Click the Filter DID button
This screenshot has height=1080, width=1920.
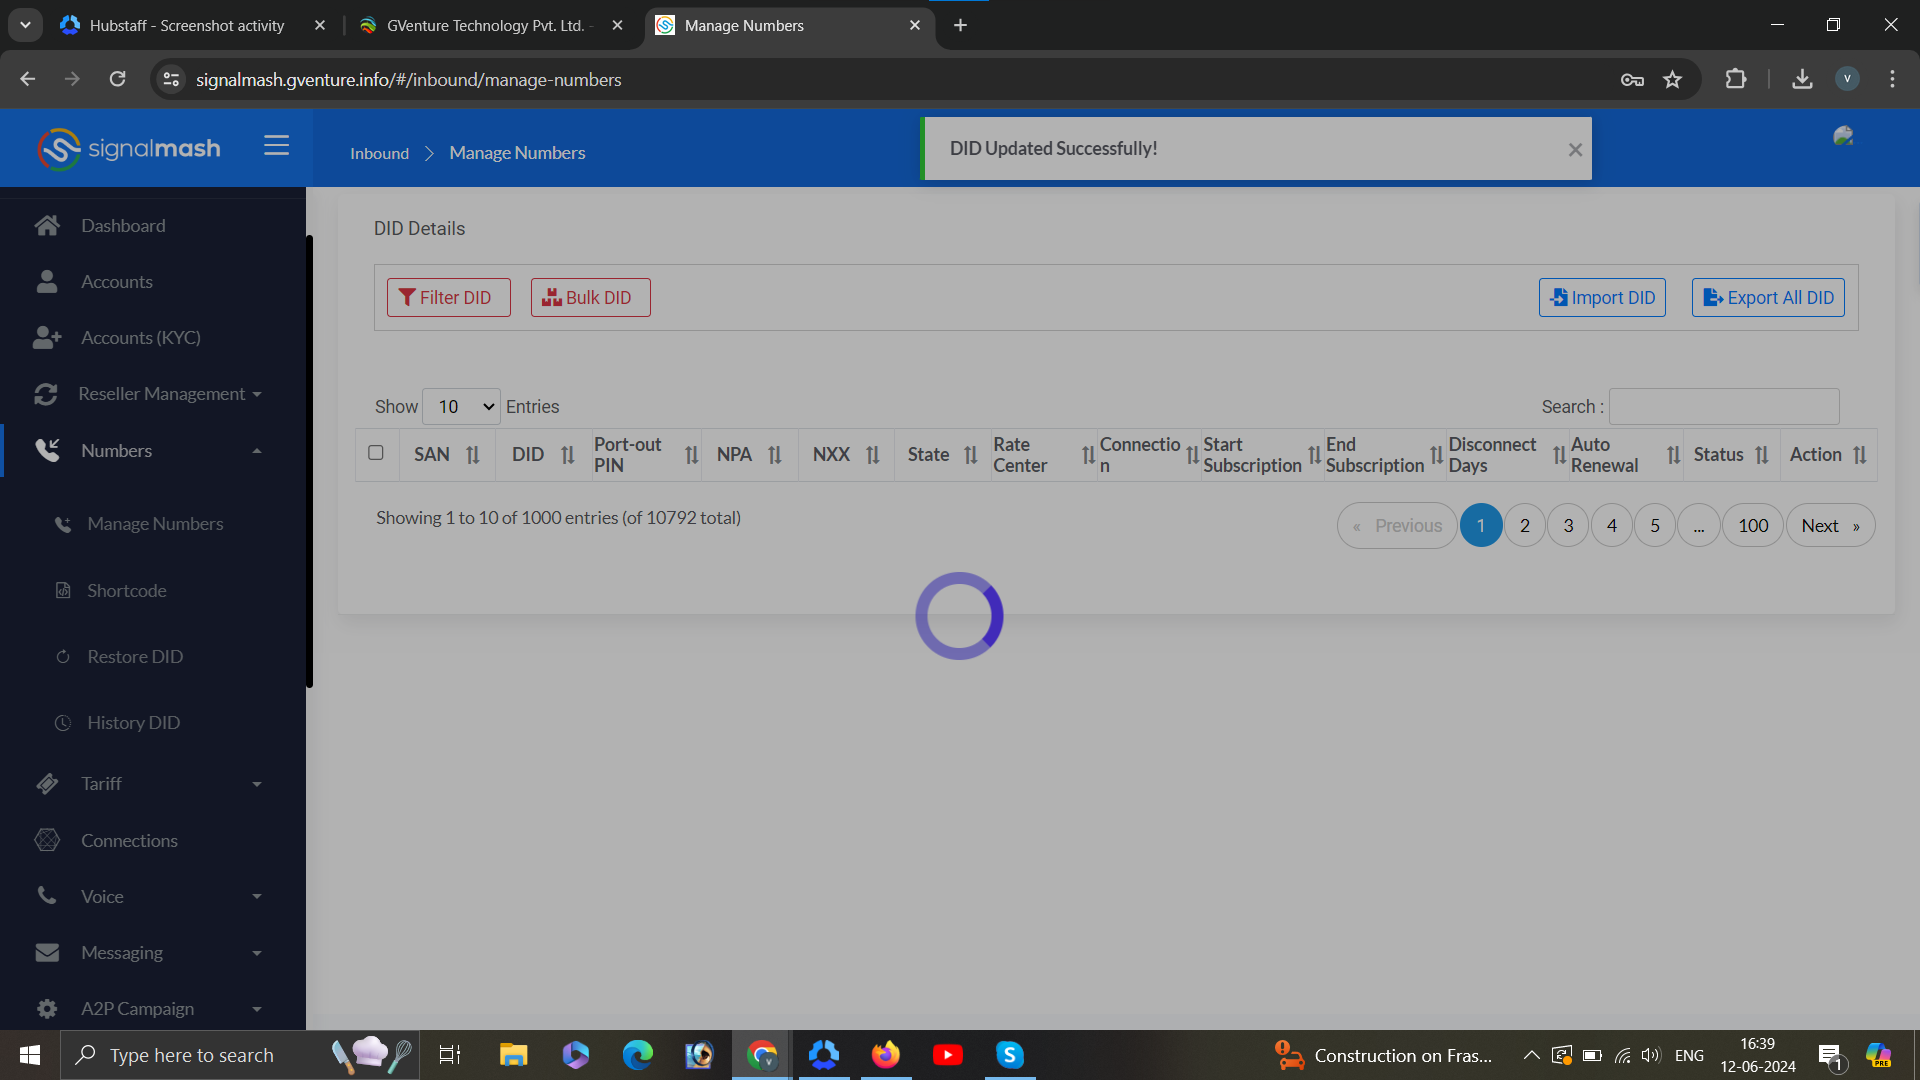pos(448,298)
